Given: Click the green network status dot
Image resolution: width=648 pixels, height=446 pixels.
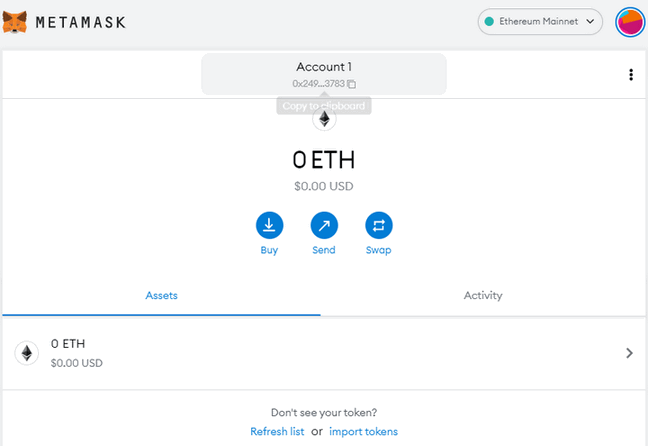Looking at the screenshot, I should pyautogui.click(x=489, y=21).
